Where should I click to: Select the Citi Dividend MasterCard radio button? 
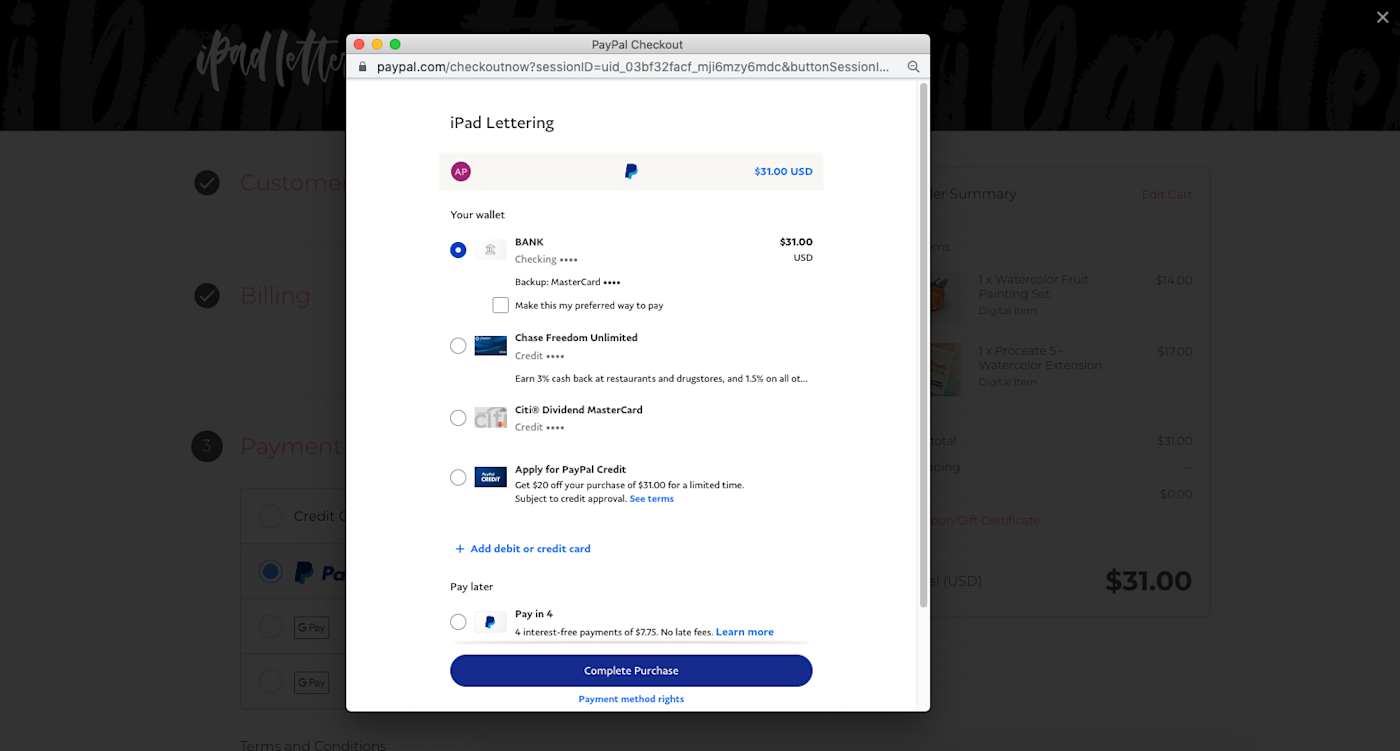tap(458, 418)
